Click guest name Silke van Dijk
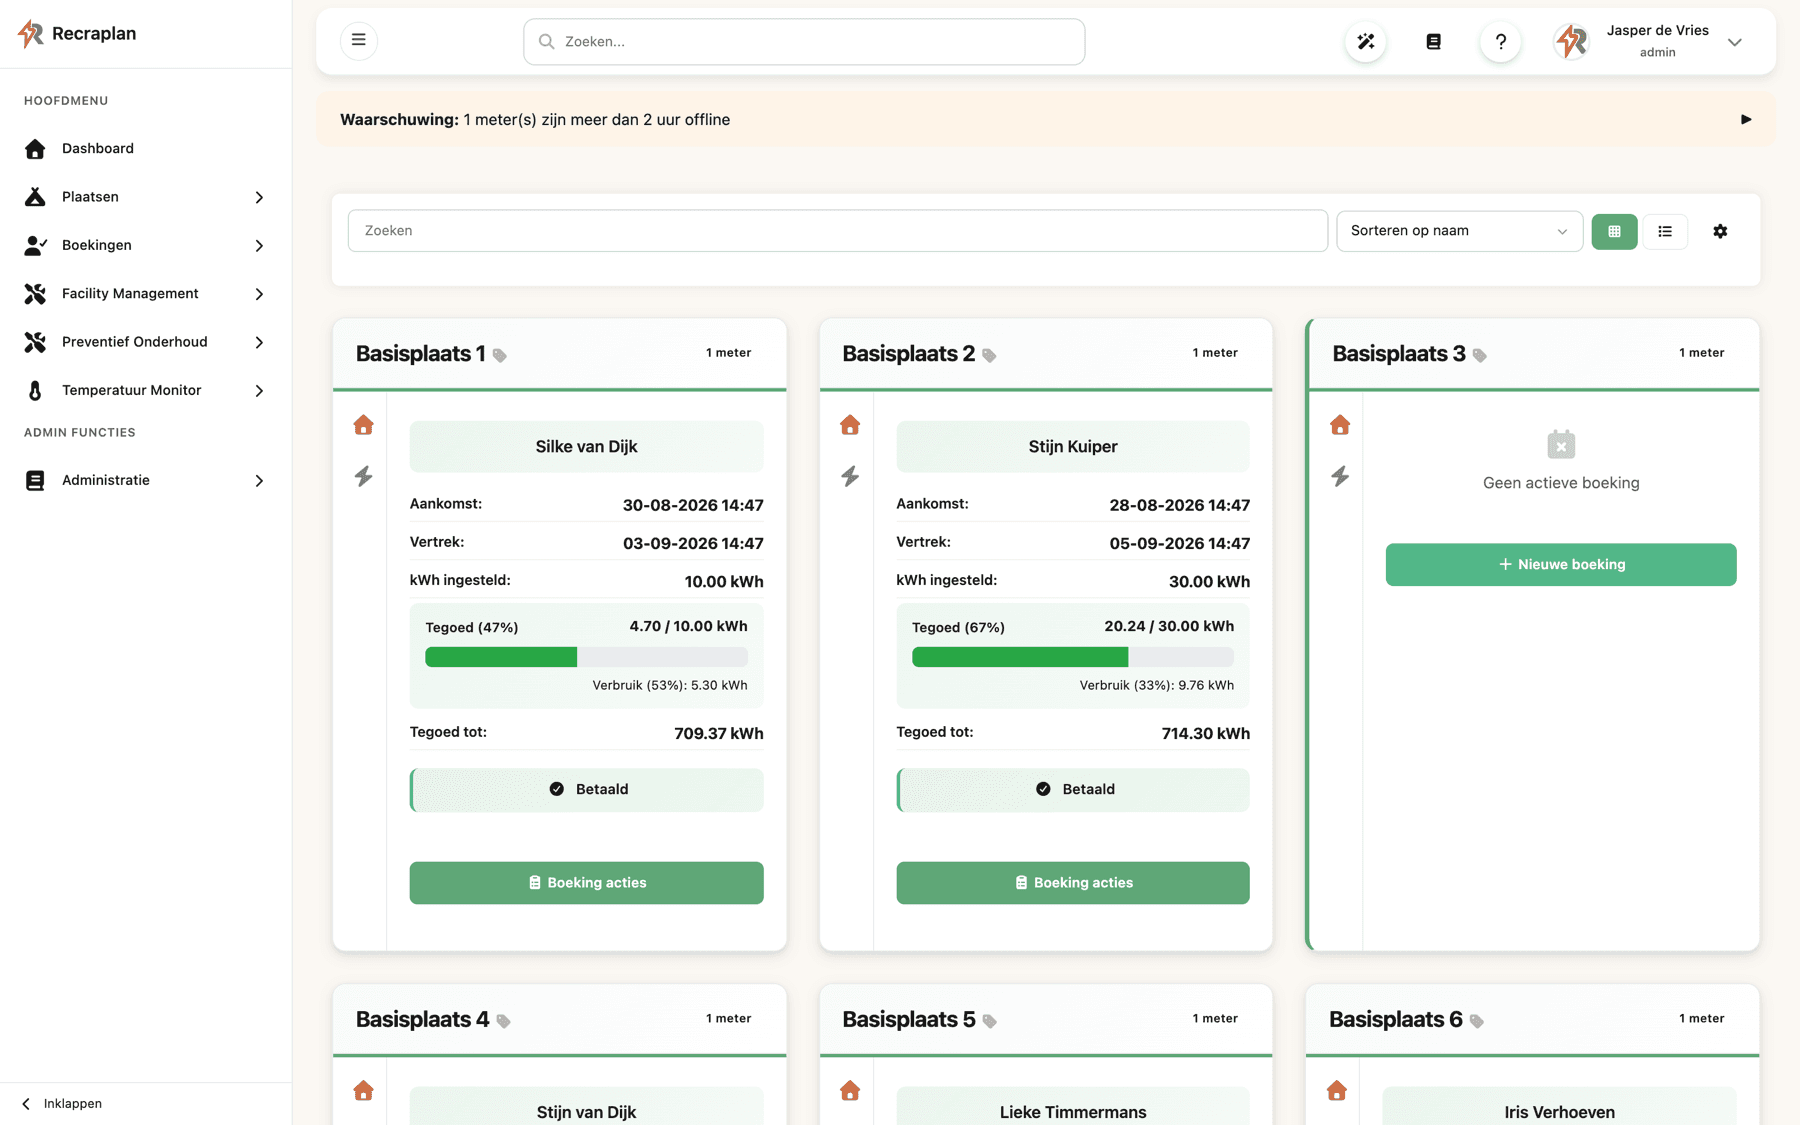Viewport: 1800px width, 1125px height. pyautogui.click(x=586, y=447)
